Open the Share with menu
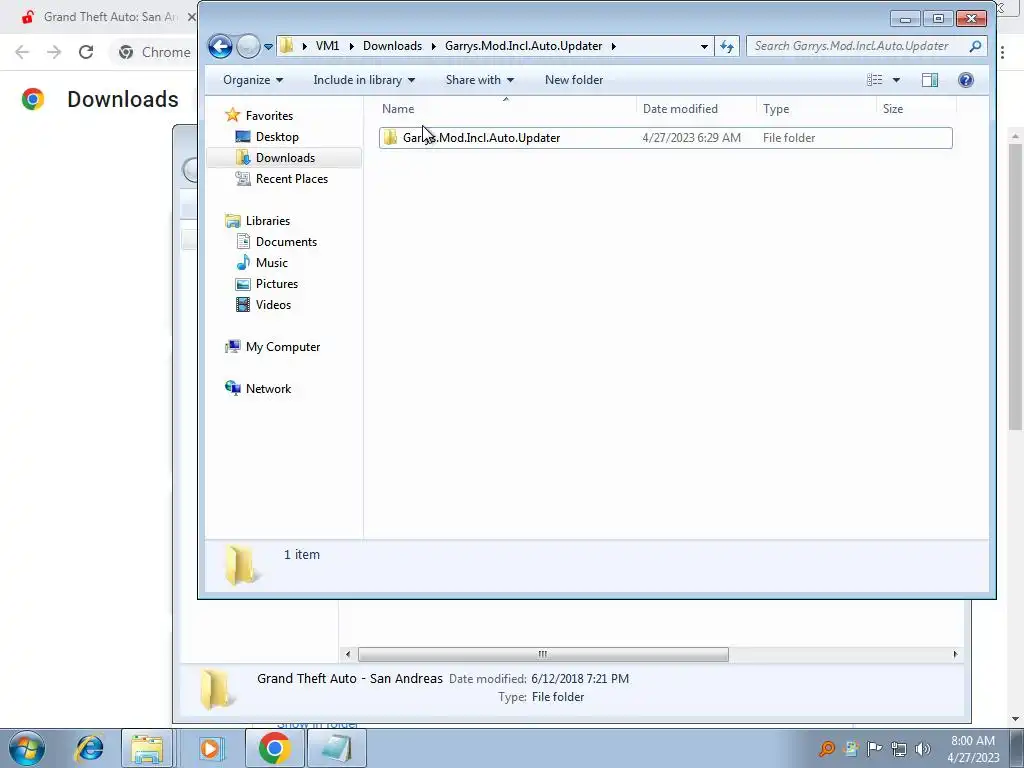 [479, 80]
